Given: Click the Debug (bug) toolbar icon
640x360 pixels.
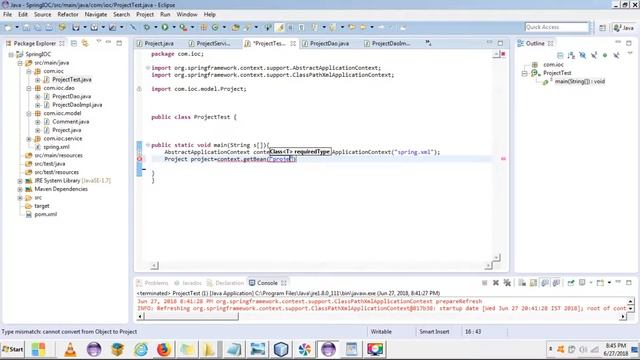Looking at the screenshot, I should [147, 27].
